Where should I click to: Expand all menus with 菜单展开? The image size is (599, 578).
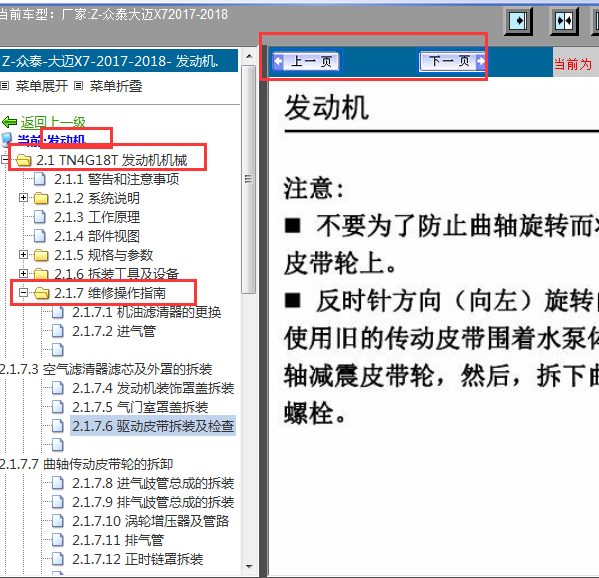point(42,86)
